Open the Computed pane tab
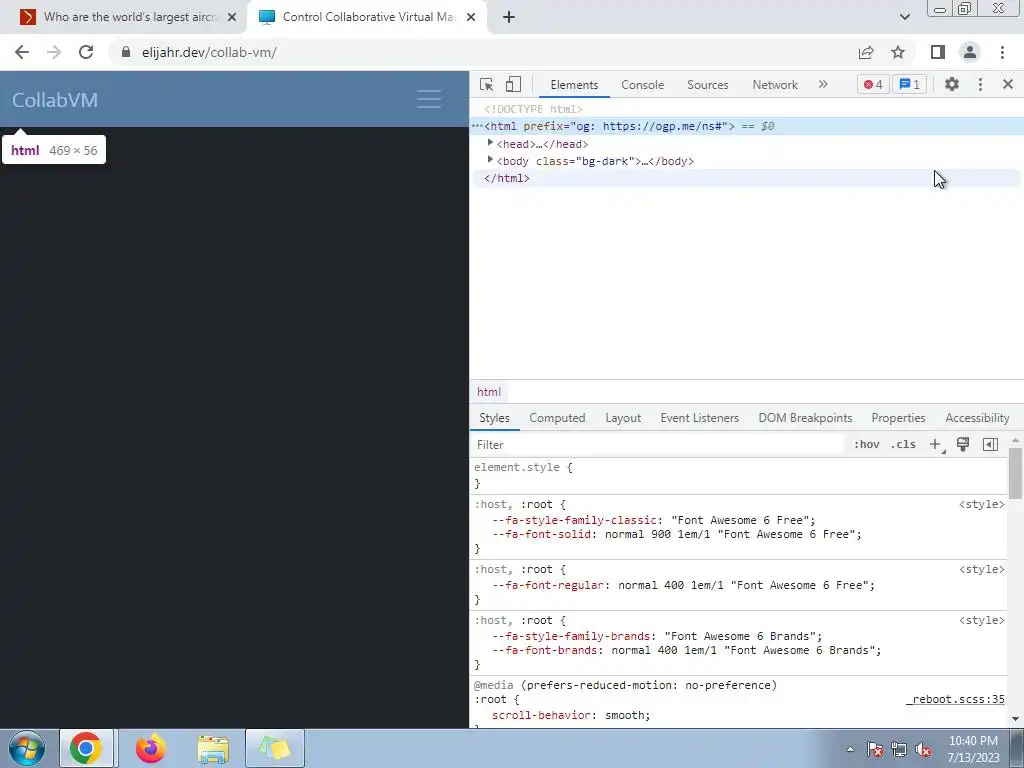The width and height of the screenshot is (1024, 768). (x=557, y=418)
